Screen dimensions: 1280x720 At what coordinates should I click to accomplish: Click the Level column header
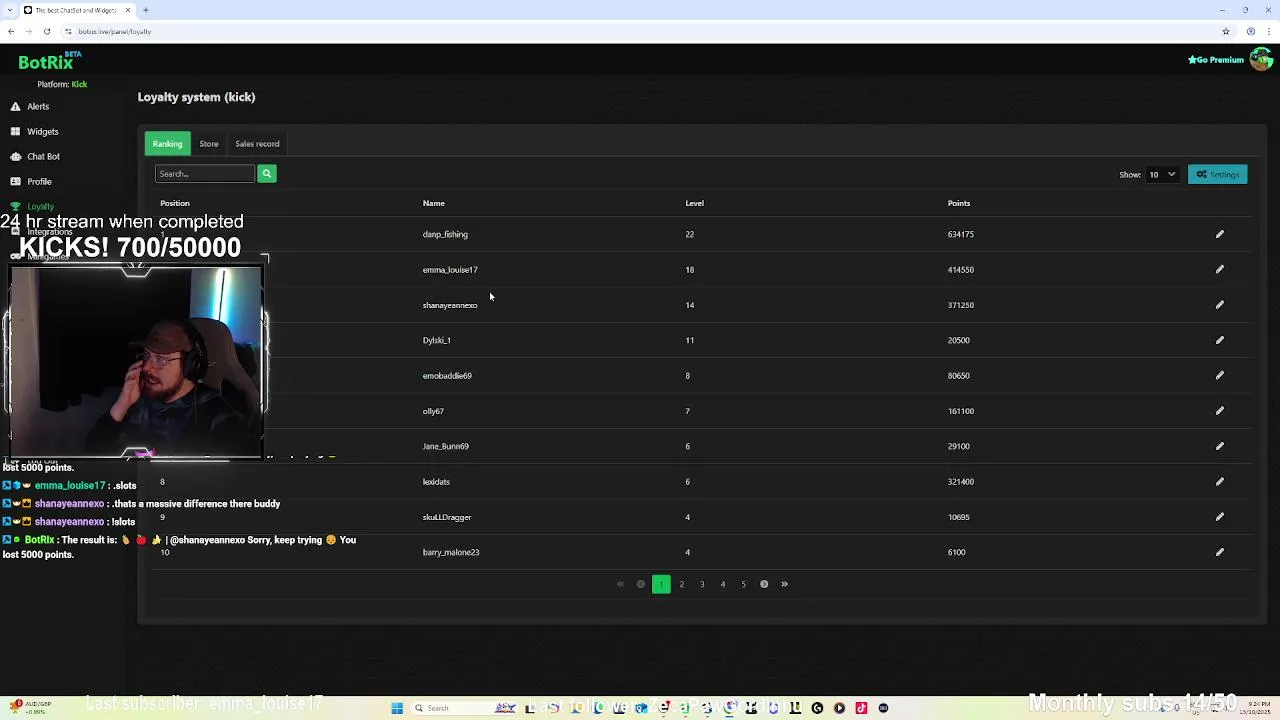694,203
